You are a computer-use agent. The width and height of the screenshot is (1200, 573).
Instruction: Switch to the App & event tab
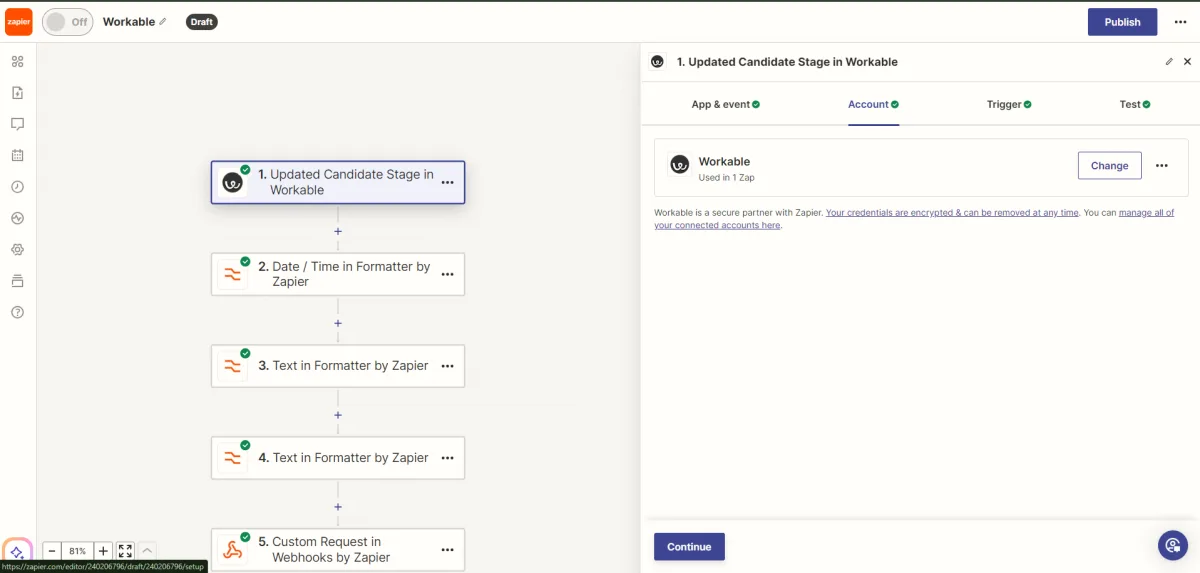pos(725,104)
